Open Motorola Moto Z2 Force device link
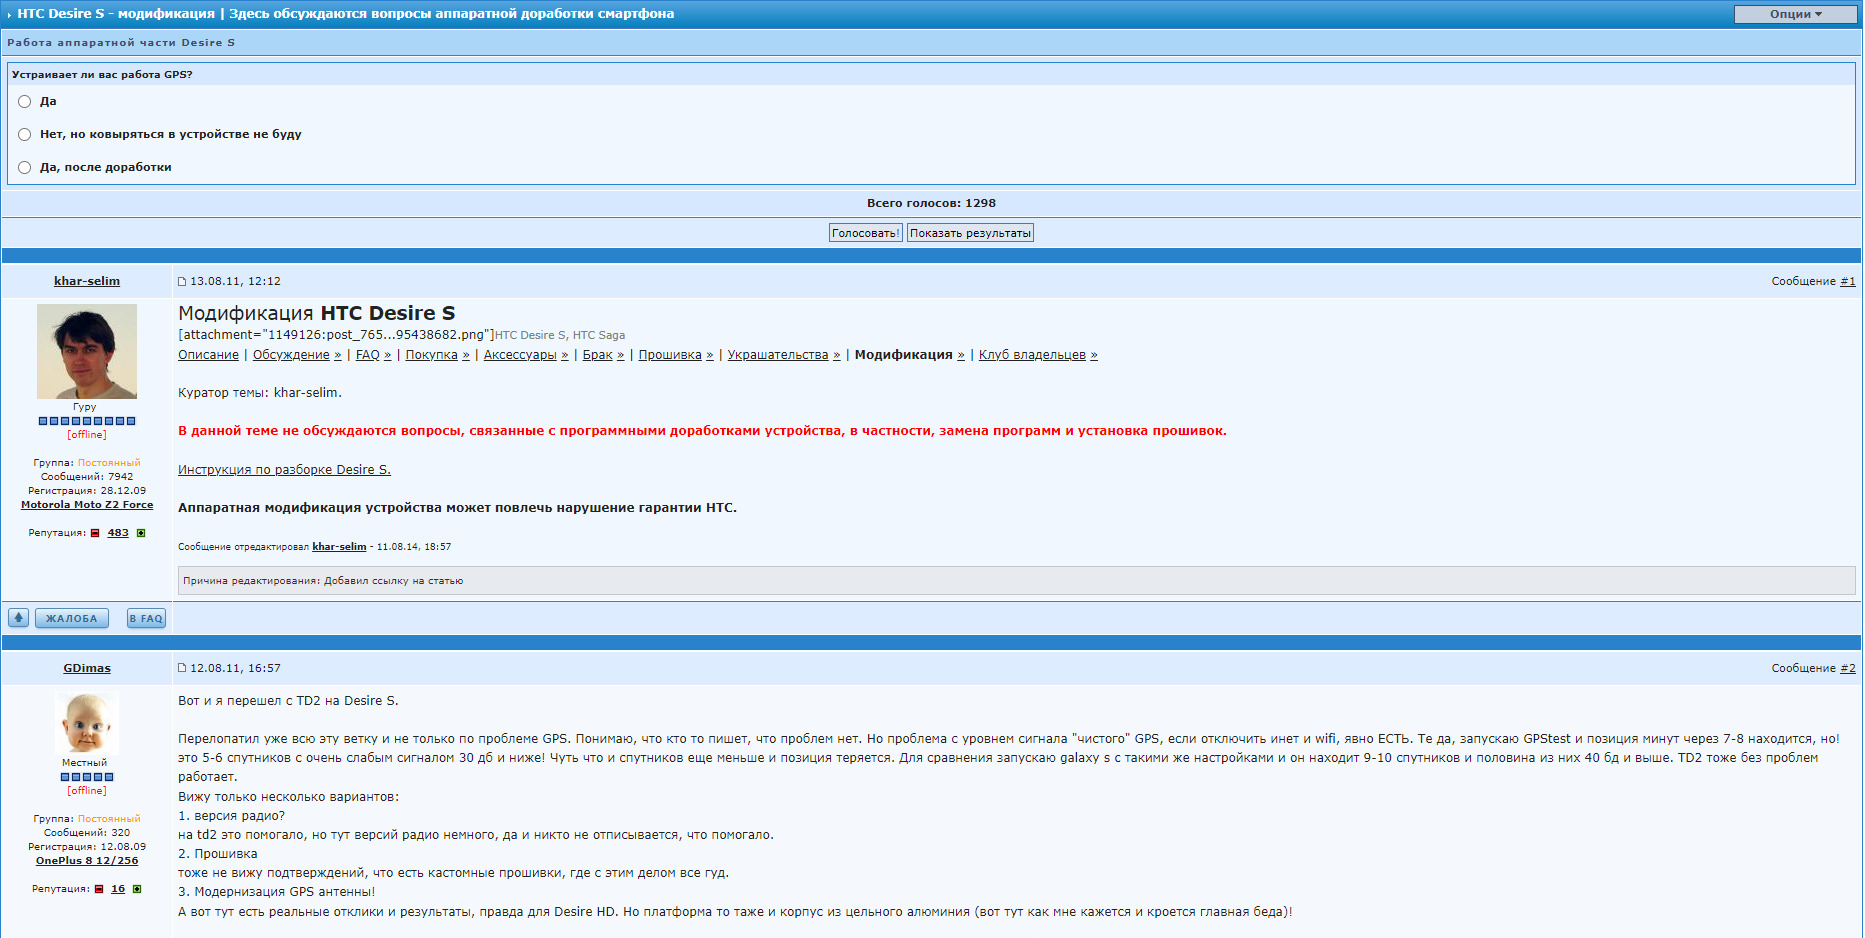The image size is (1865, 938). point(87,505)
